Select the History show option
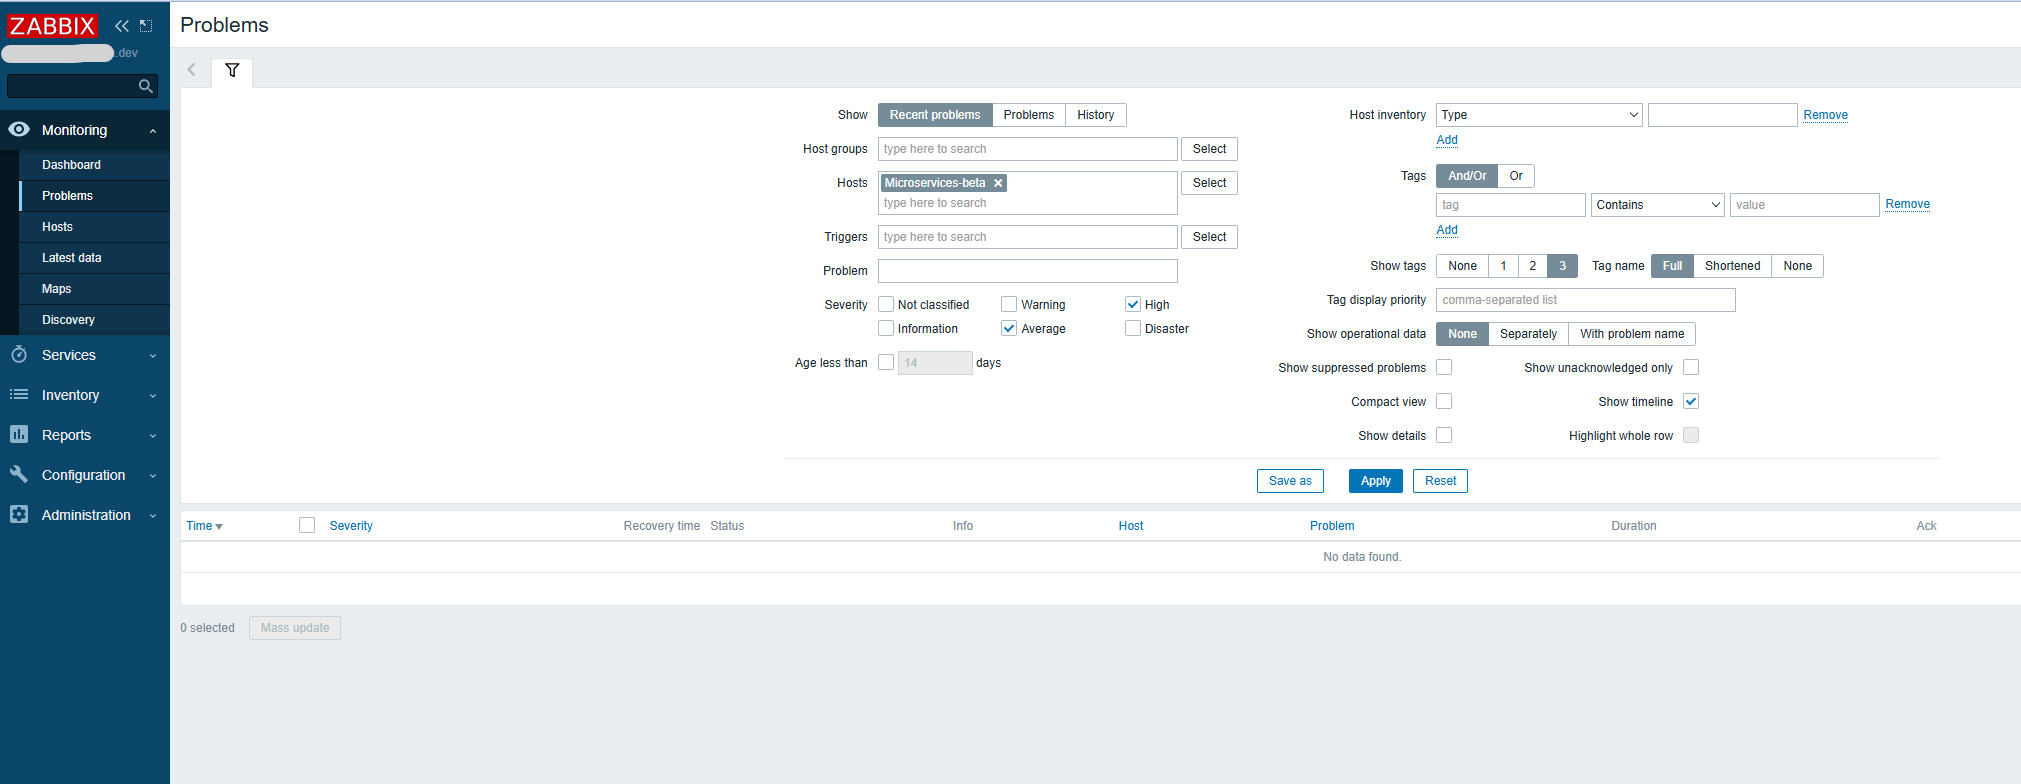 (x=1096, y=115)
